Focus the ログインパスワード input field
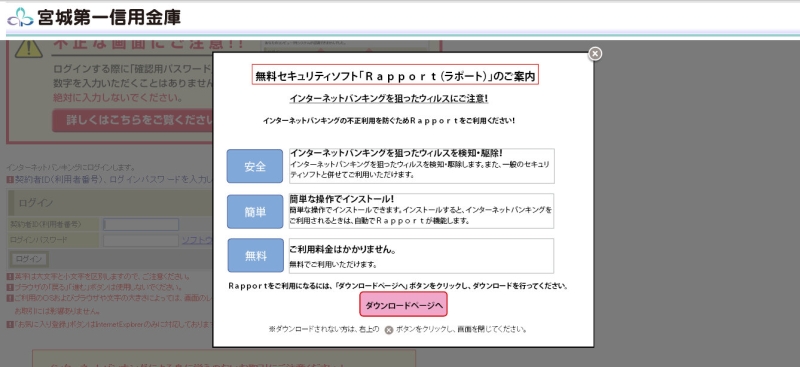 click(x=141, y=240)
